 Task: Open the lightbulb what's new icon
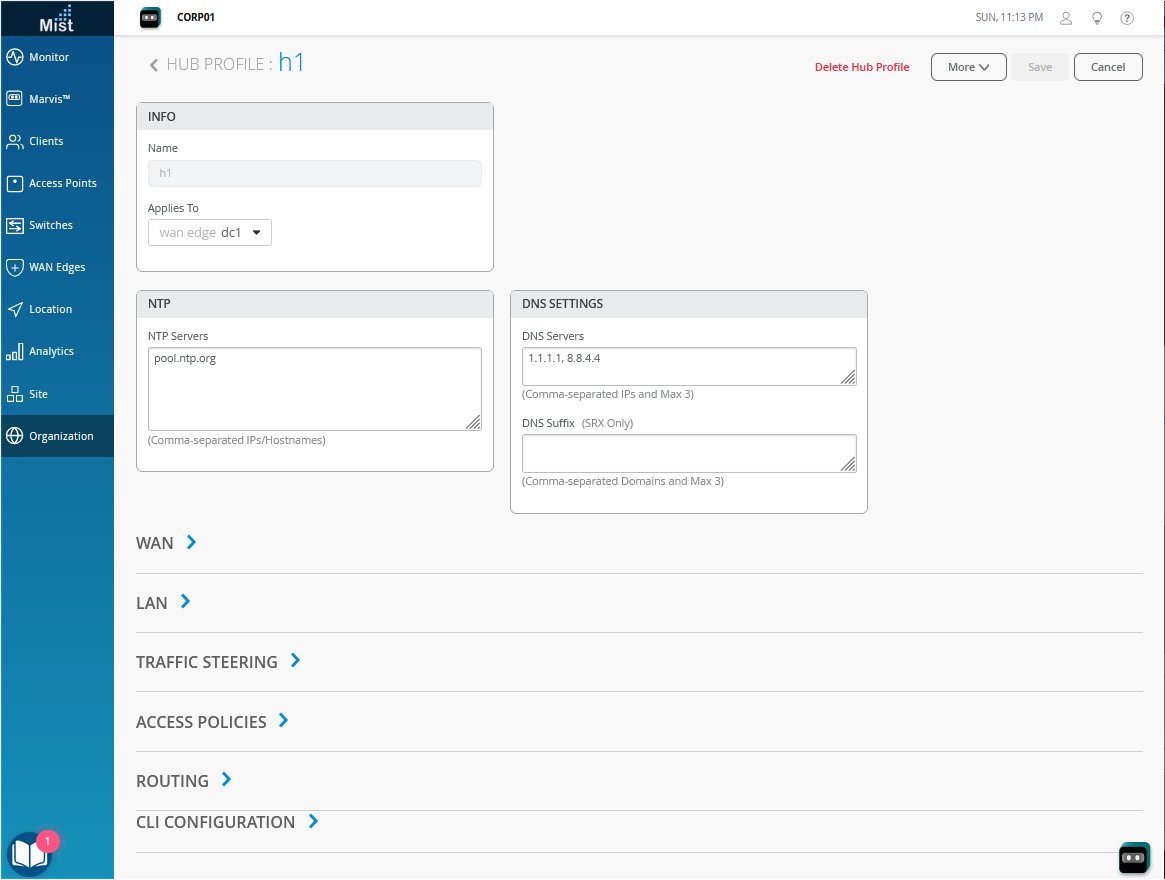1097,18
